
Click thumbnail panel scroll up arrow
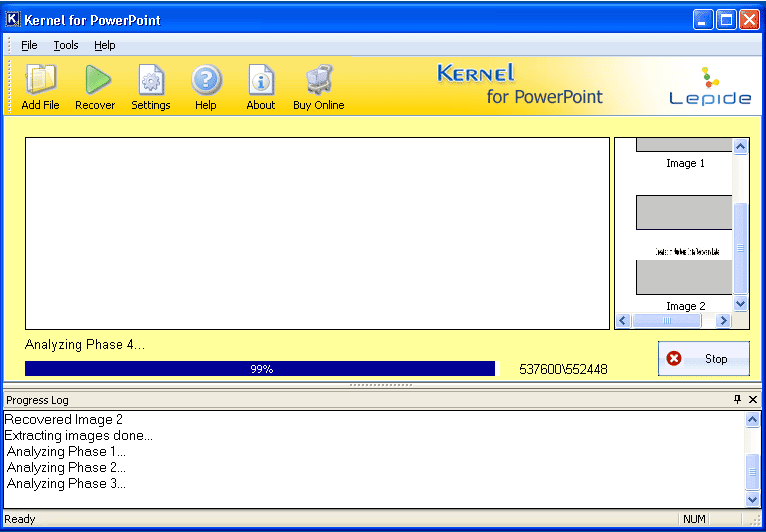741,146
